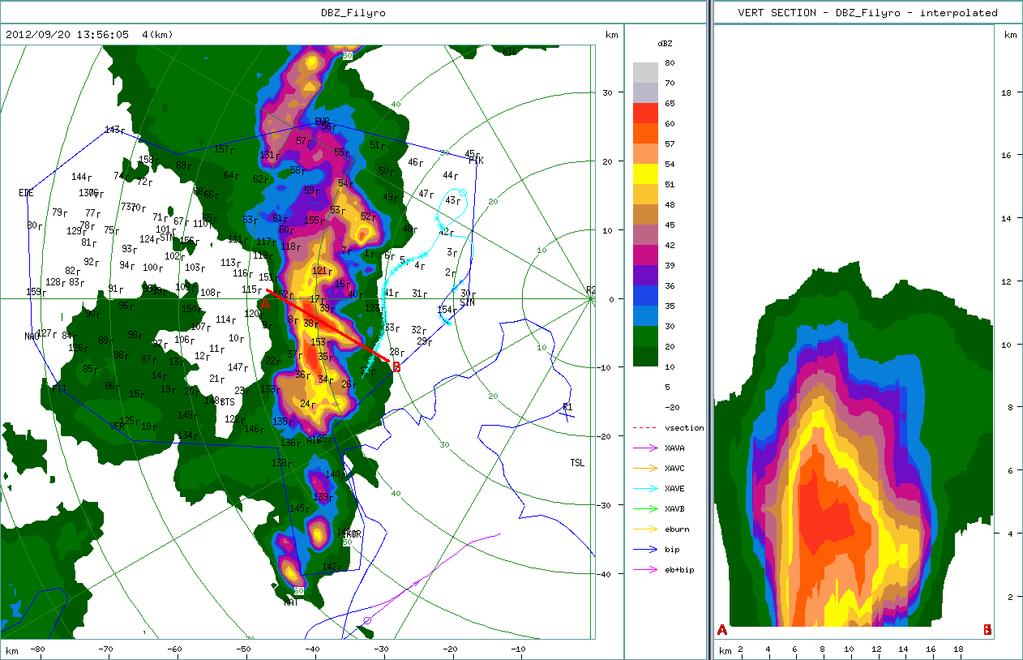1023x660 pixels.
Task: Click the DBZ_Filyro panel title
Action: click(x=353, y=12)
